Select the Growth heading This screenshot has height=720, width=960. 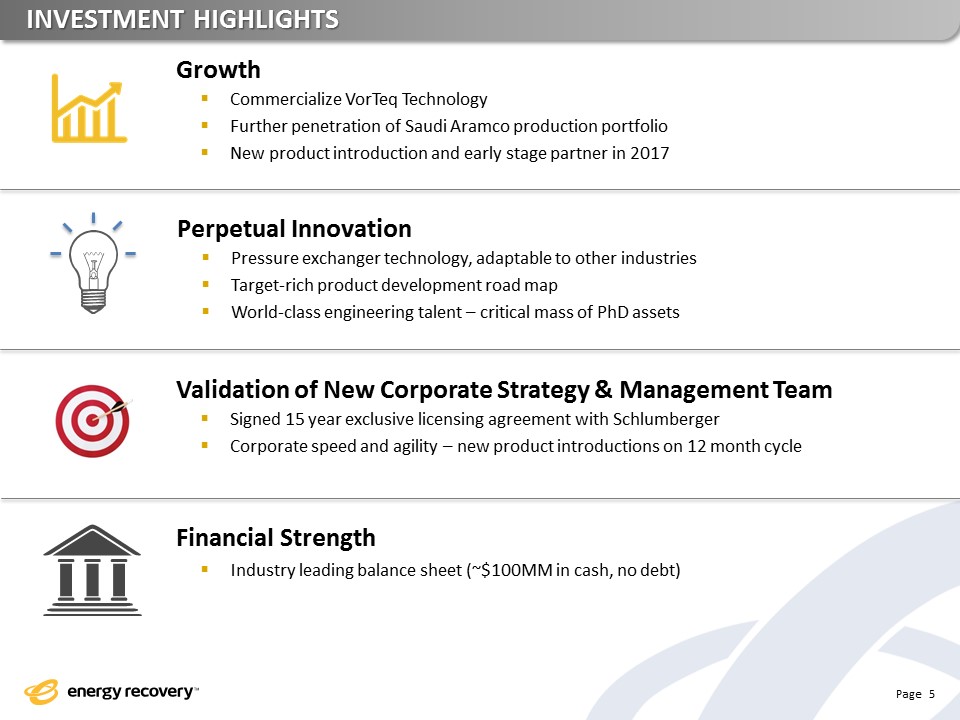(218, 70)
